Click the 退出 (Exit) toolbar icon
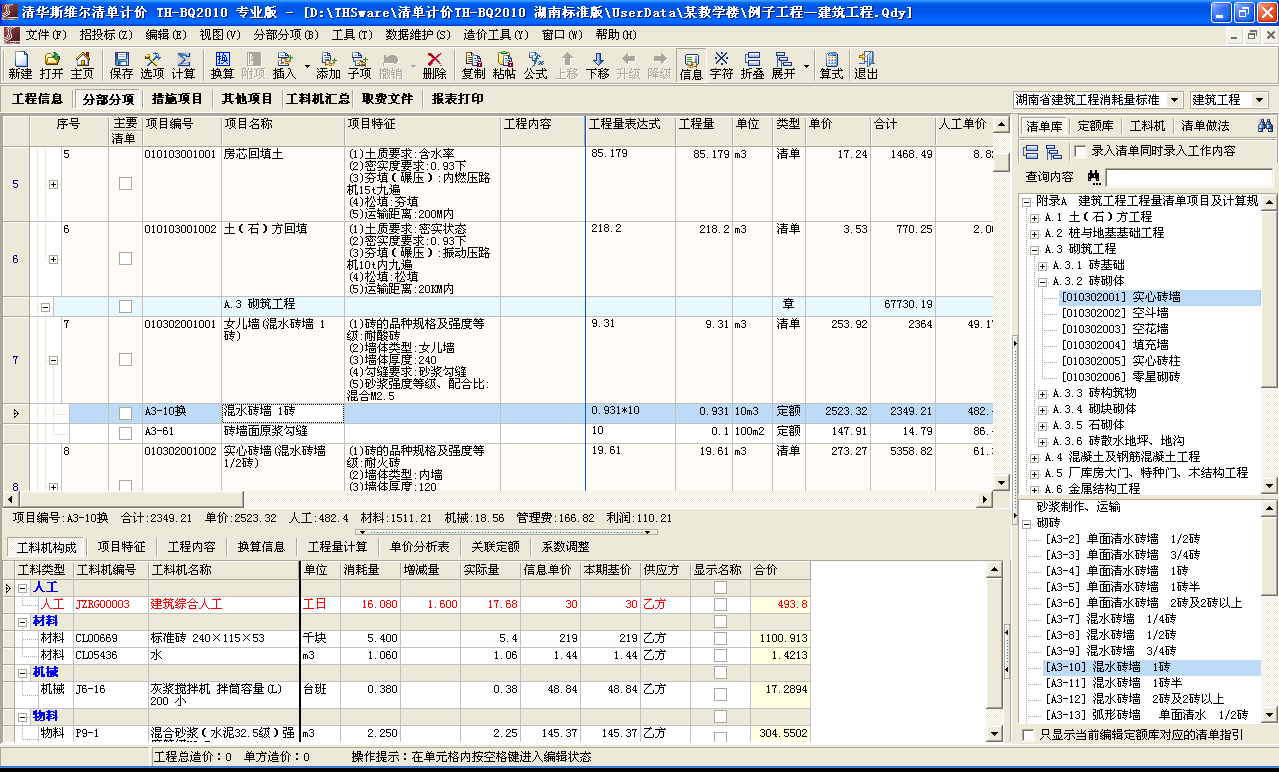 [x=865, y=66]
